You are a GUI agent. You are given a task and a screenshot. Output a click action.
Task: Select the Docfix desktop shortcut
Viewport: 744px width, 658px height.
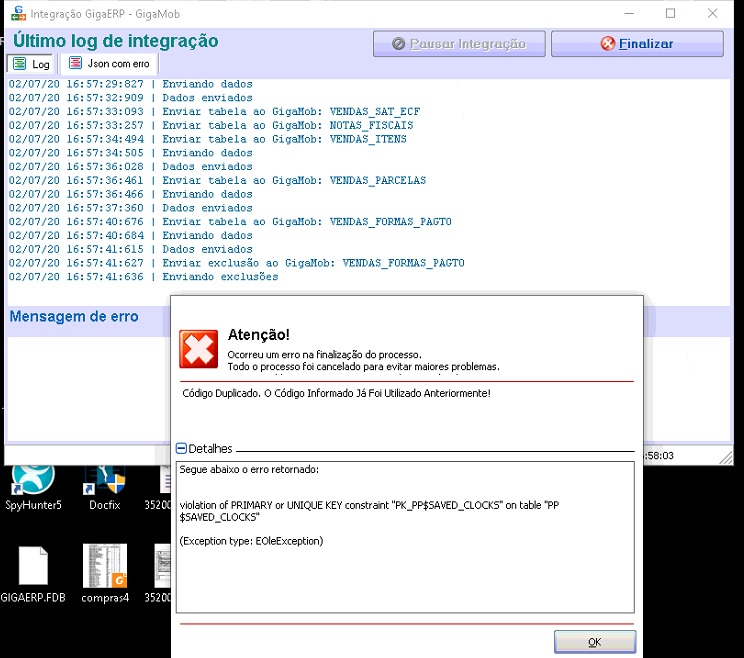104,484
